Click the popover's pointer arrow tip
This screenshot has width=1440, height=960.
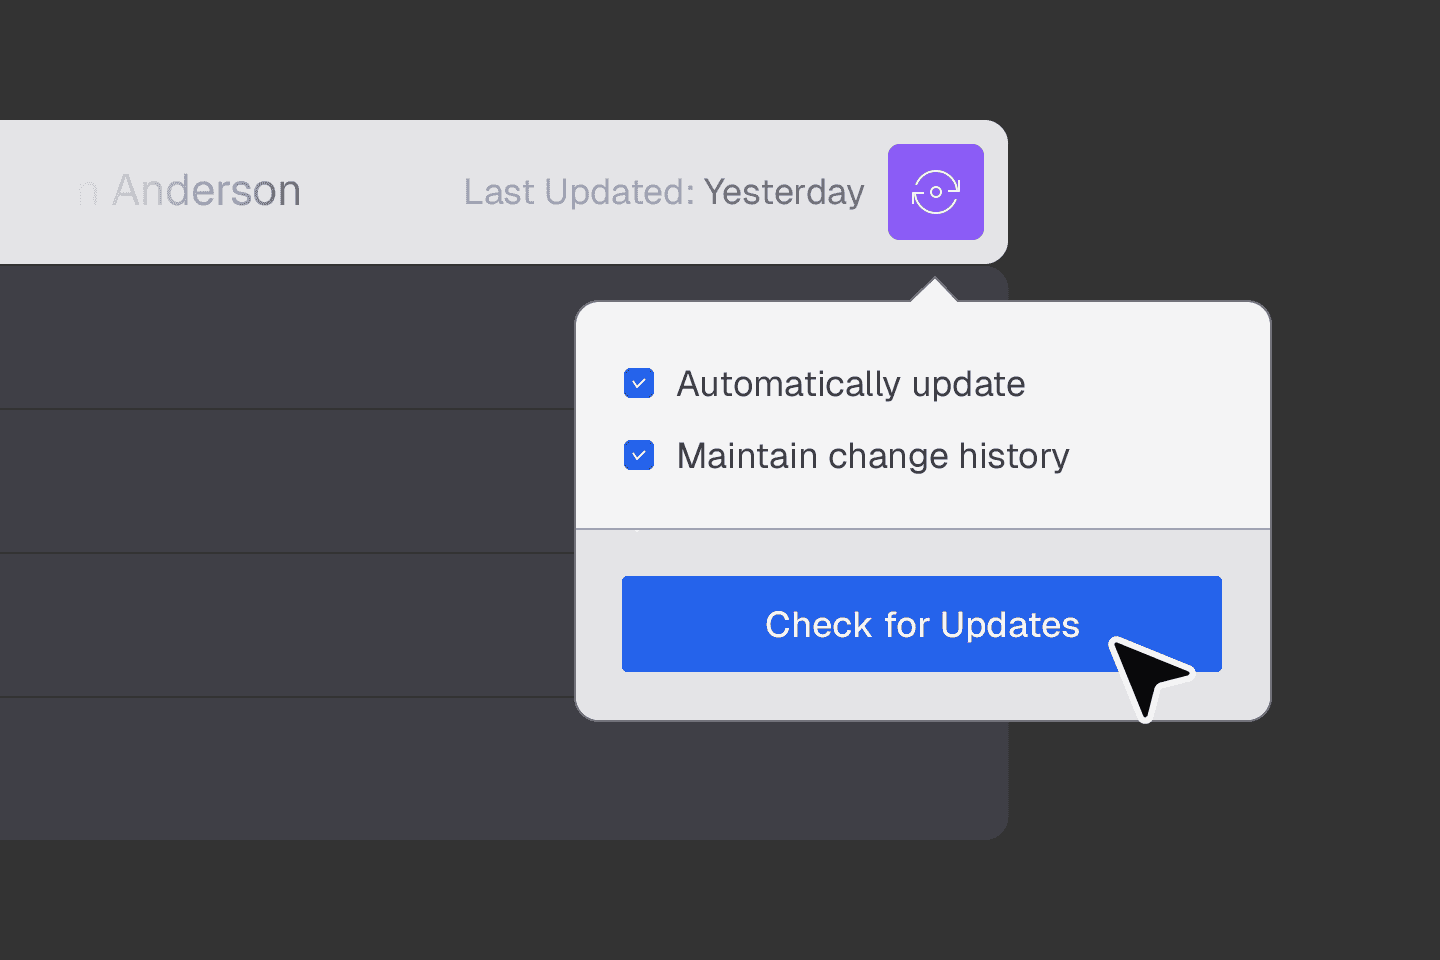click(x=934, y=284)
